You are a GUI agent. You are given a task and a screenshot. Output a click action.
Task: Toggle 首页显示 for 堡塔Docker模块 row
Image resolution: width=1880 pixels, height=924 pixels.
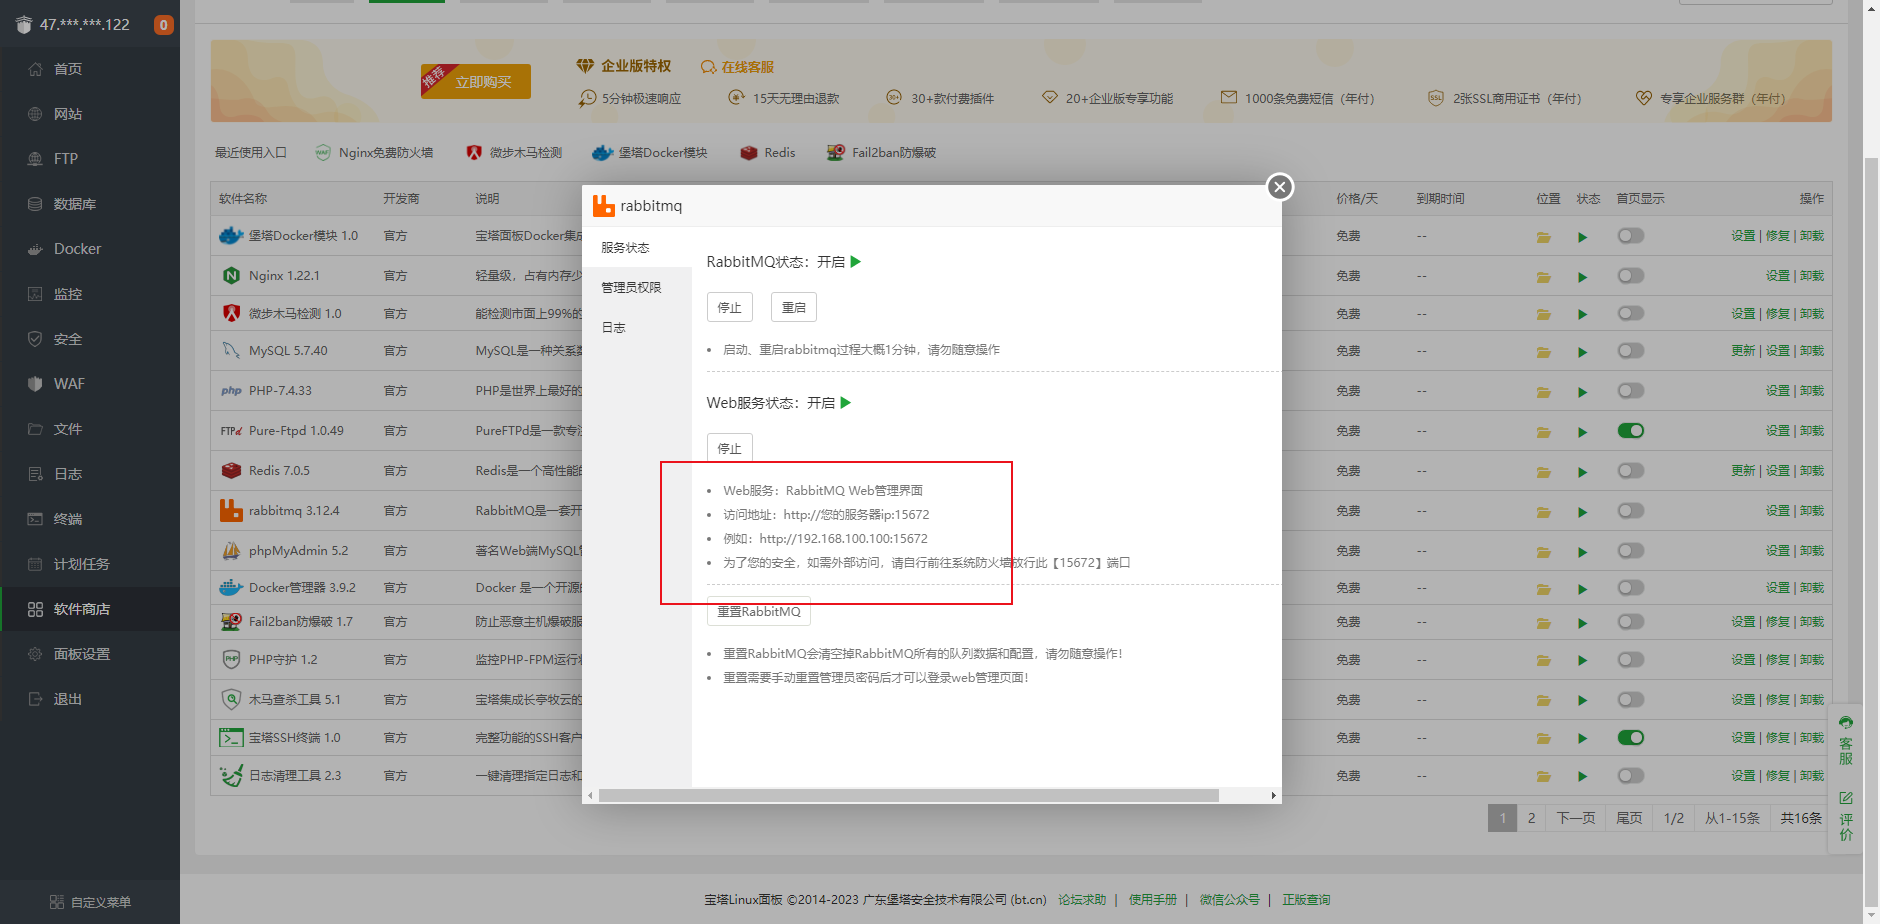coord(1631,236)
